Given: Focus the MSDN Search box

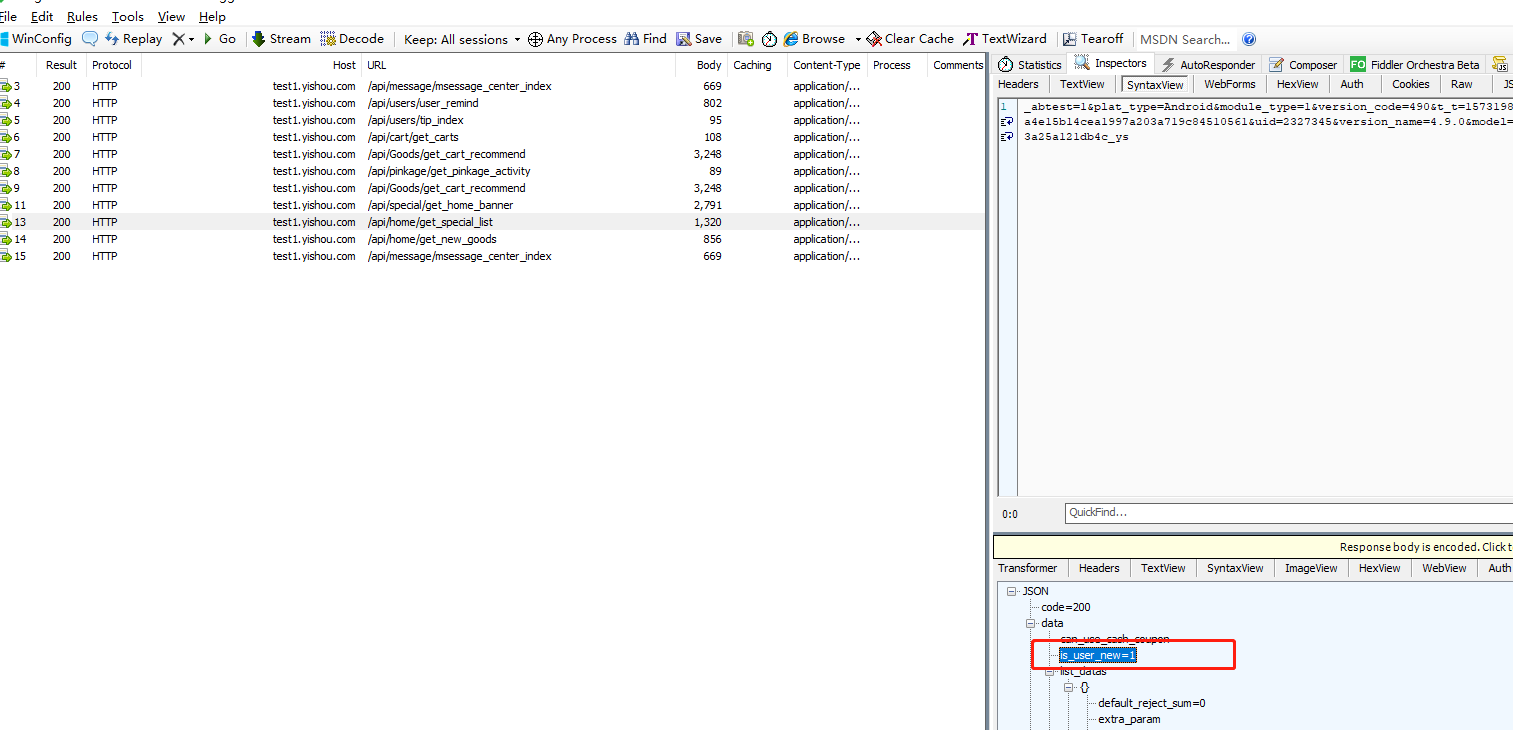Looking at the screenshot, I should coord(1185,39).
